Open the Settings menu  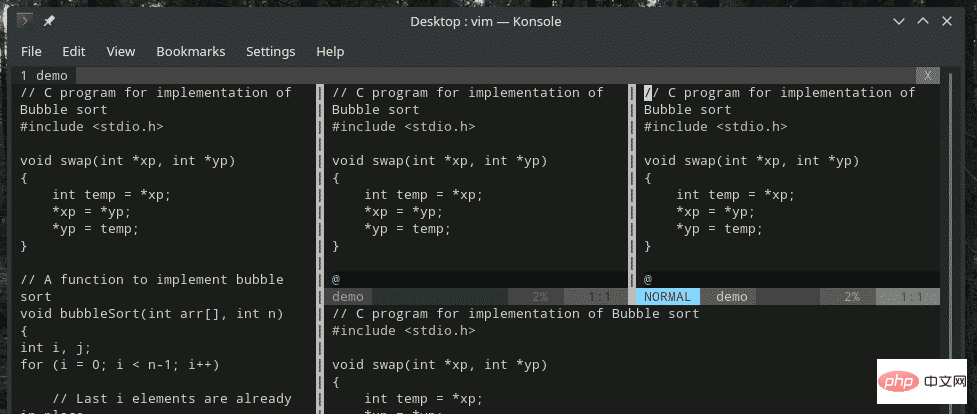pyautogui.click(x=270, y=51)
